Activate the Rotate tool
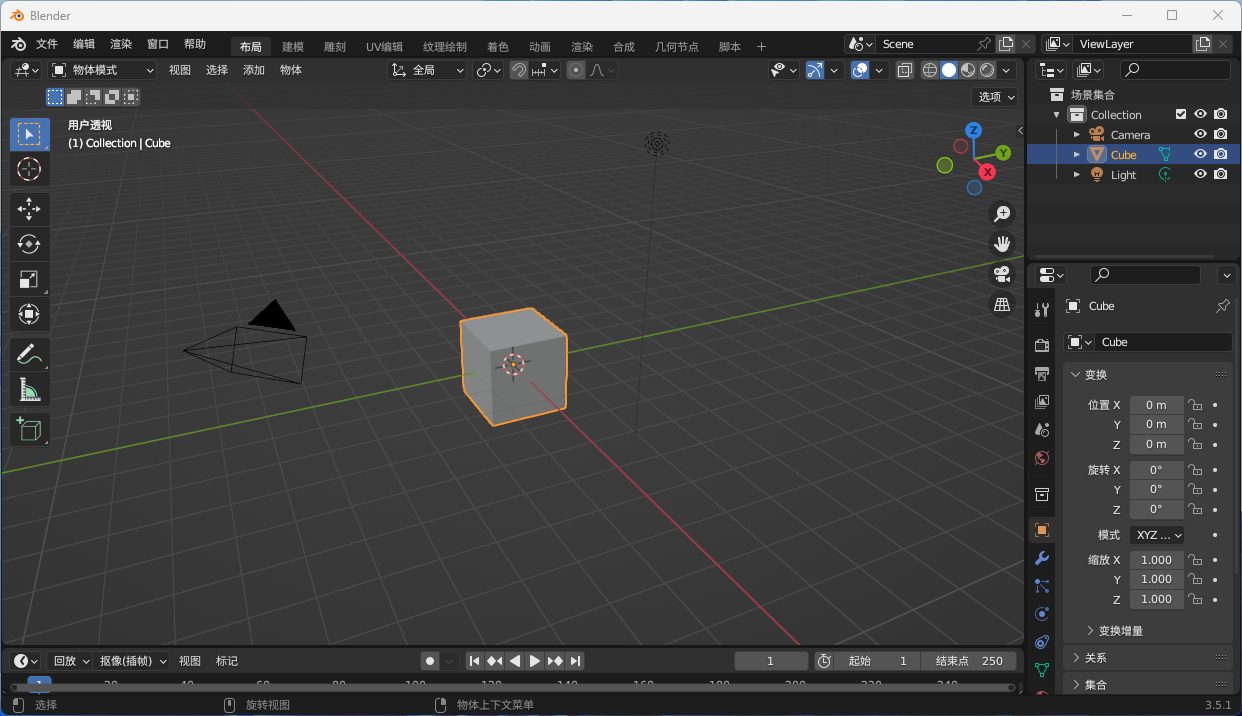 pos(29,244)
